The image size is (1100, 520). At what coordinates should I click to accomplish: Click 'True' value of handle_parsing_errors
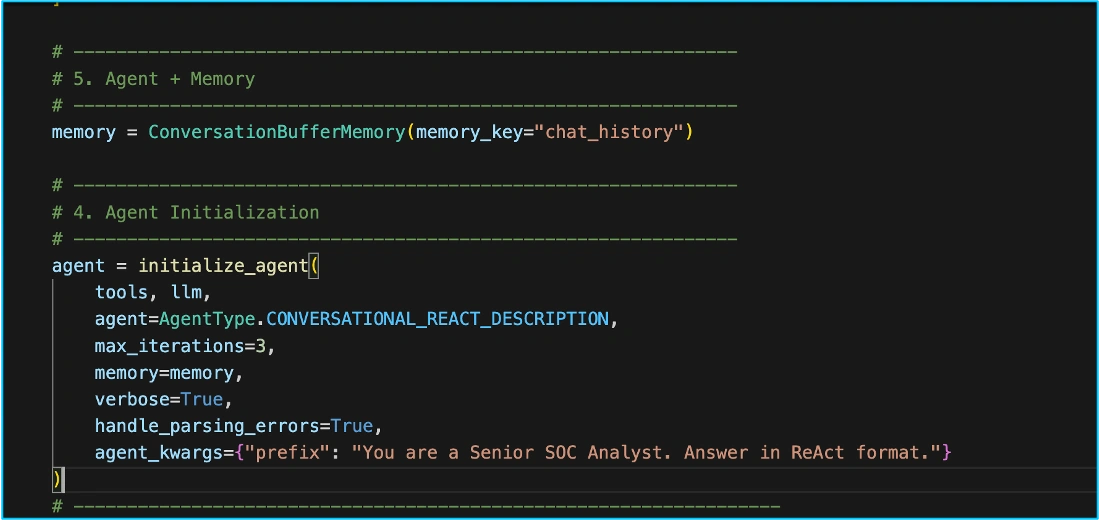(351, 426)
